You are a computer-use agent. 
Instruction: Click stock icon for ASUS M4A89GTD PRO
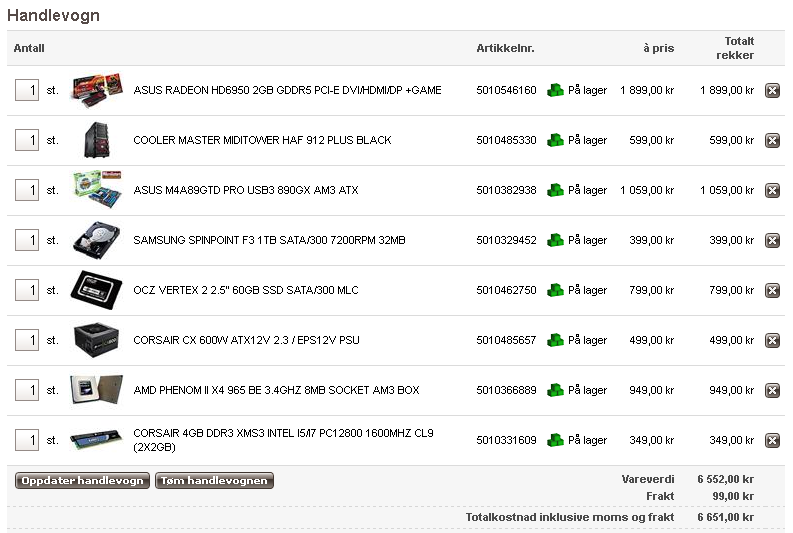tap(555, 190)
